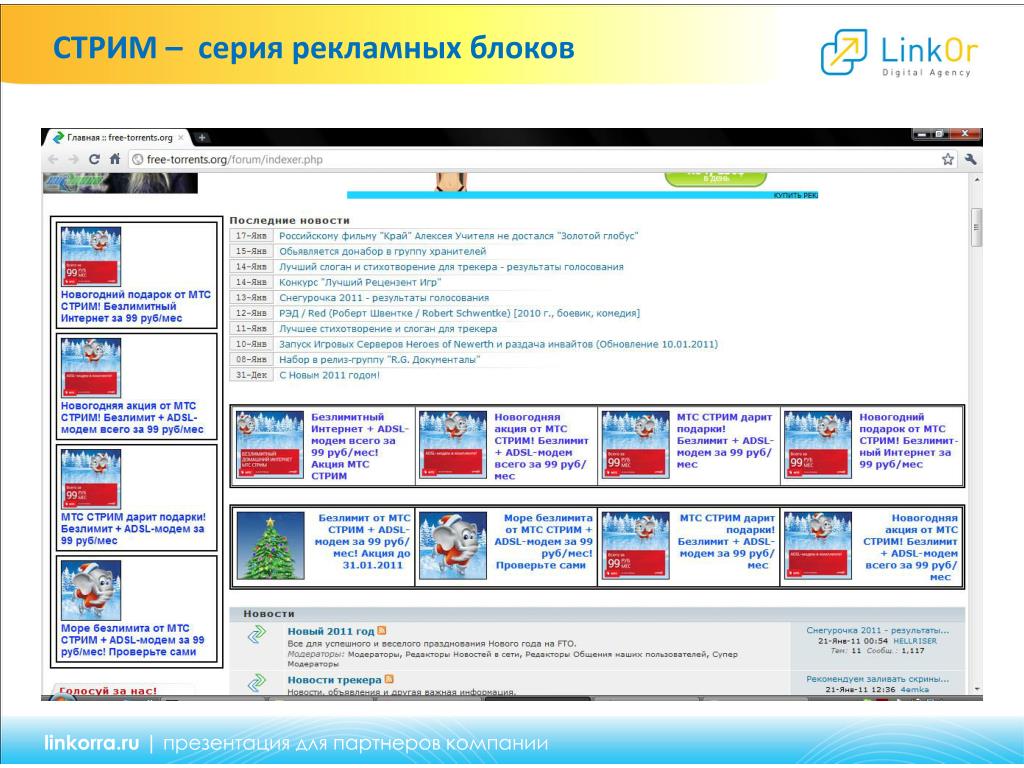Open Объявляется донабор в группу хранителей
This screenshot has width=1024, height=768.
[x=383, y=251]
